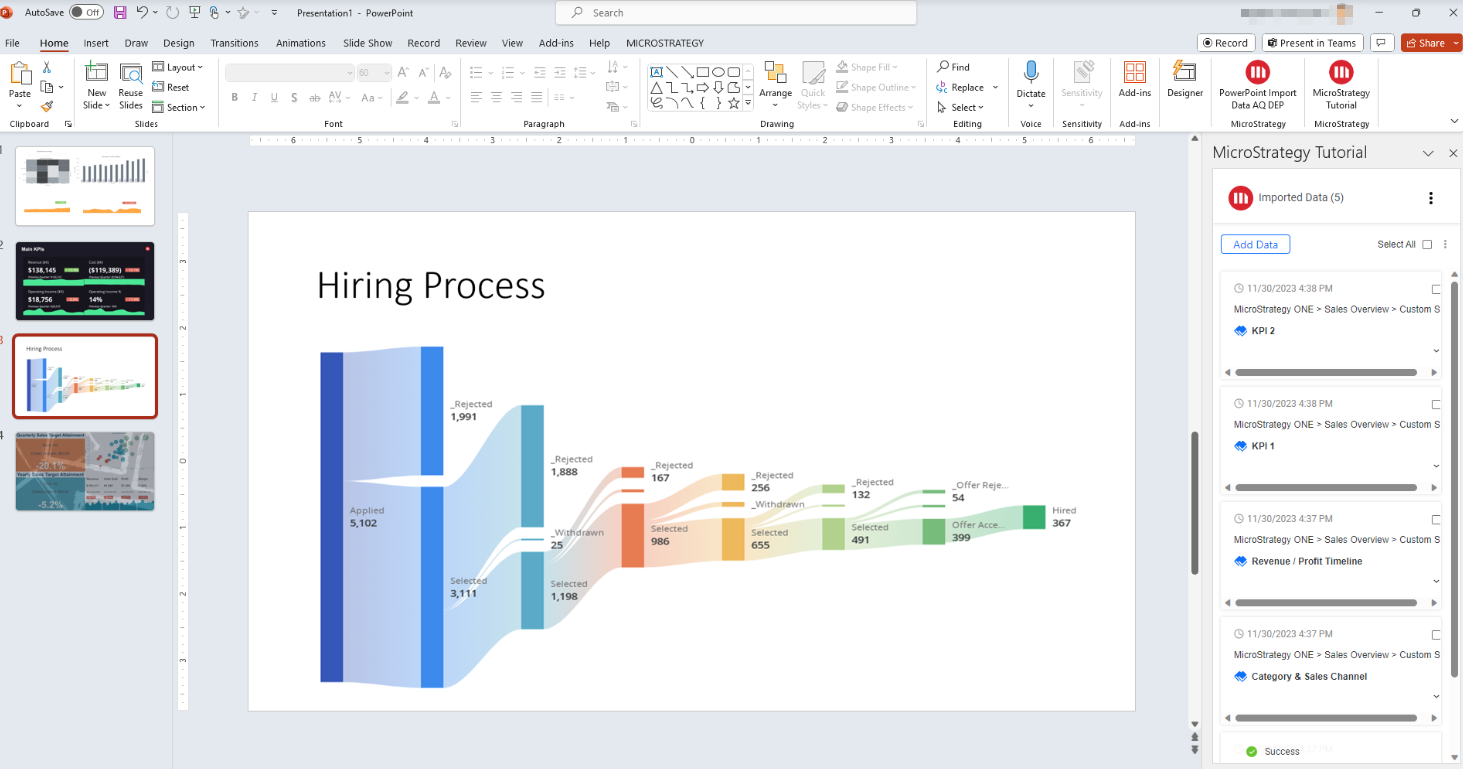Open the font size dropdown
This screenshot has width=1463, height=769.
click(x=387, y=72)
